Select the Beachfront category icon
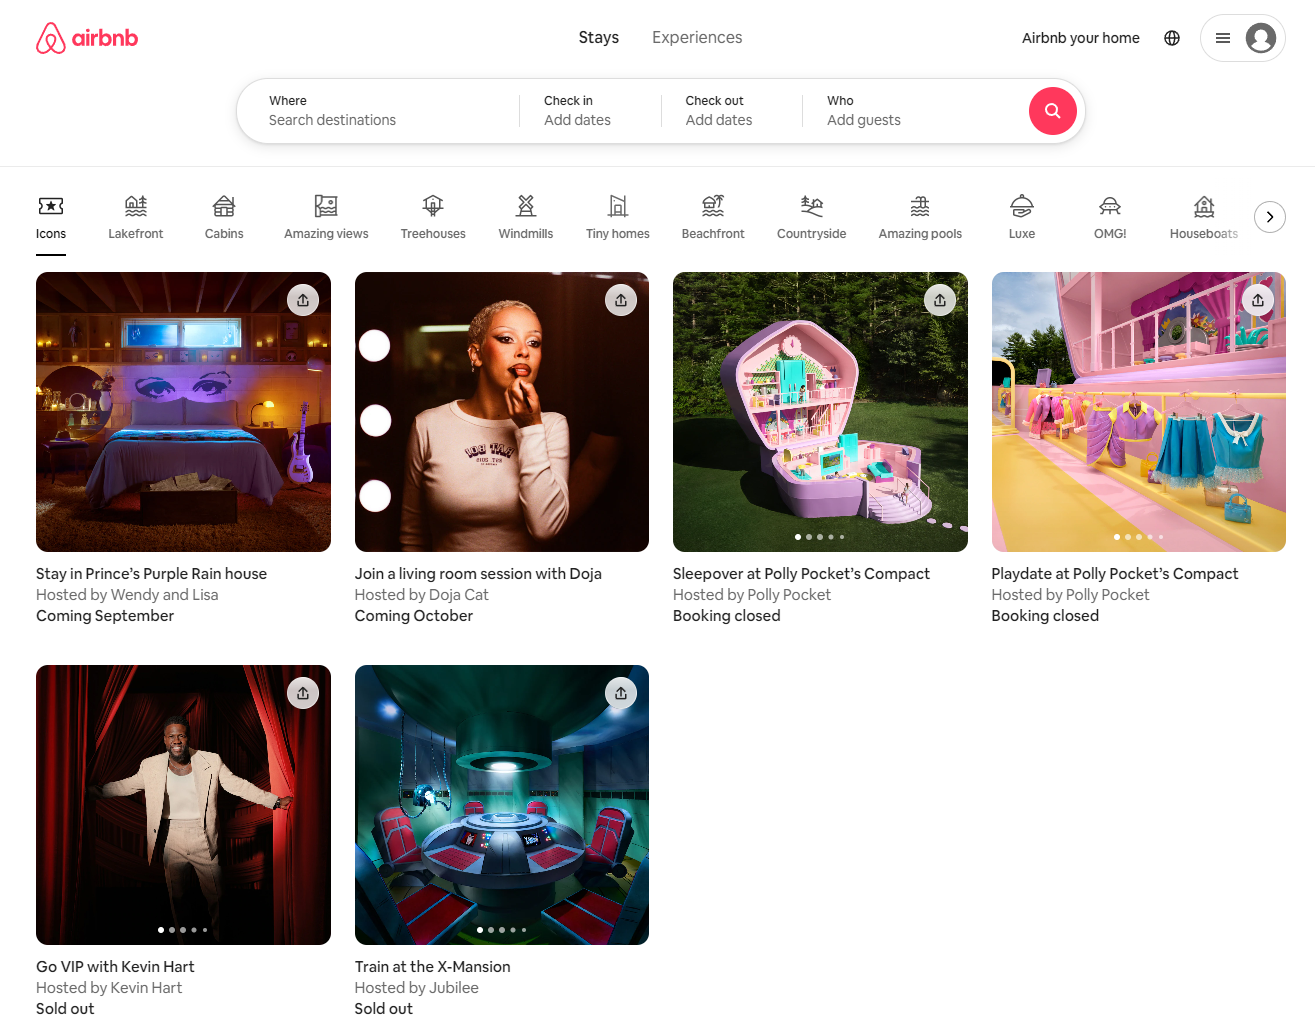The width and height of the screenshot is (1315, 1029). pos(713,206)
